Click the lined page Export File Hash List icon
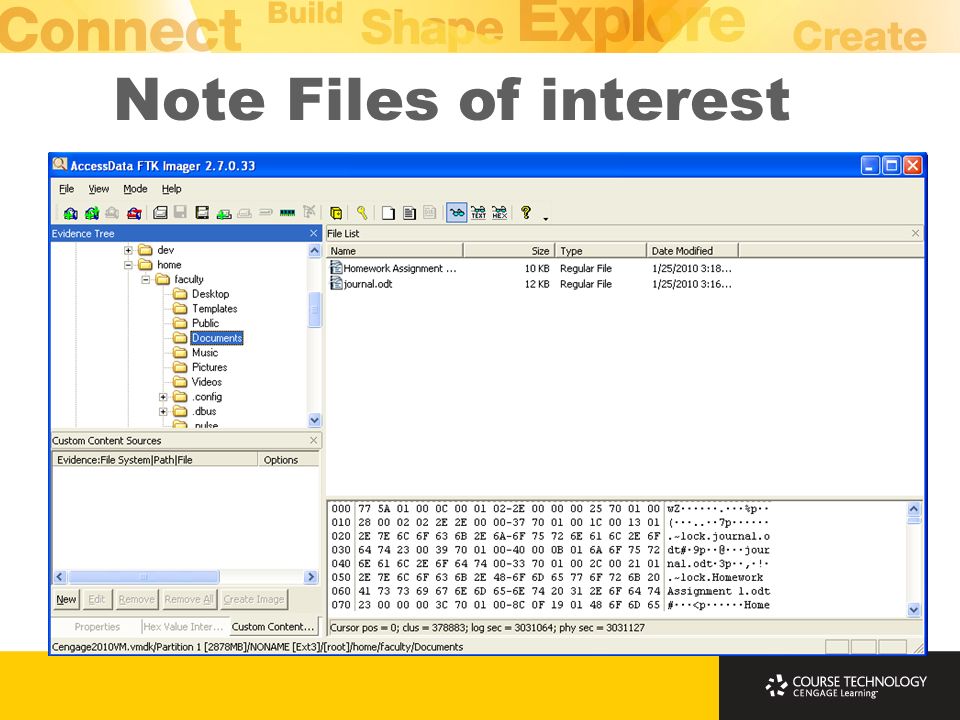 coord(410,212)
